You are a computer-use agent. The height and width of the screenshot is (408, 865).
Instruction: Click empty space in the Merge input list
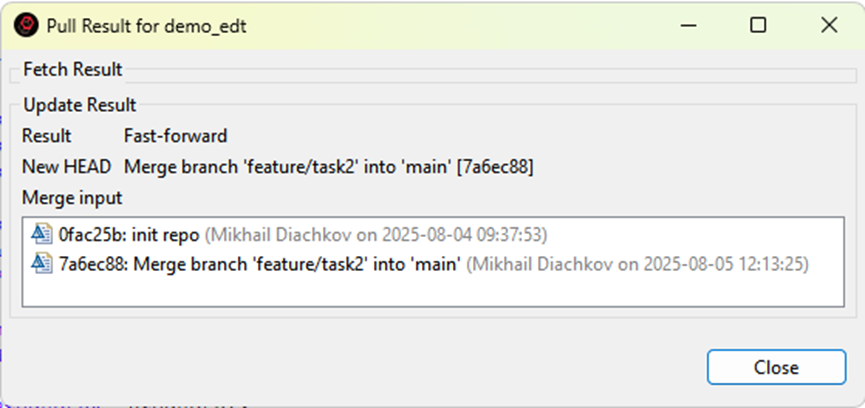pyautogui.click(x=430, y=291)
